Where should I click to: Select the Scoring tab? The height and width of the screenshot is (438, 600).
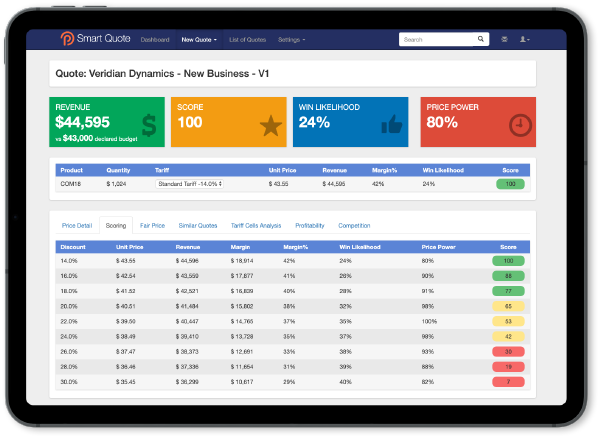116,225
